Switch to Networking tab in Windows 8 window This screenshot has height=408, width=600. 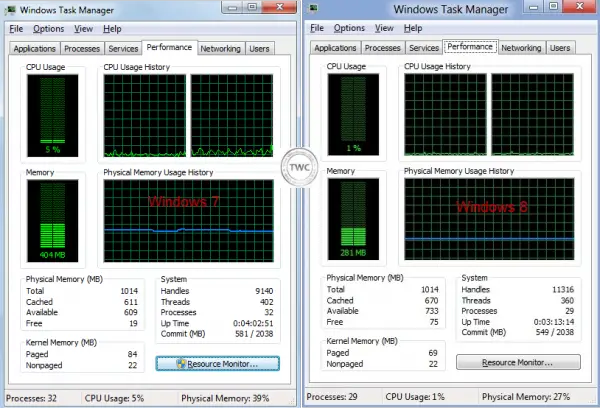coord(521,48)
